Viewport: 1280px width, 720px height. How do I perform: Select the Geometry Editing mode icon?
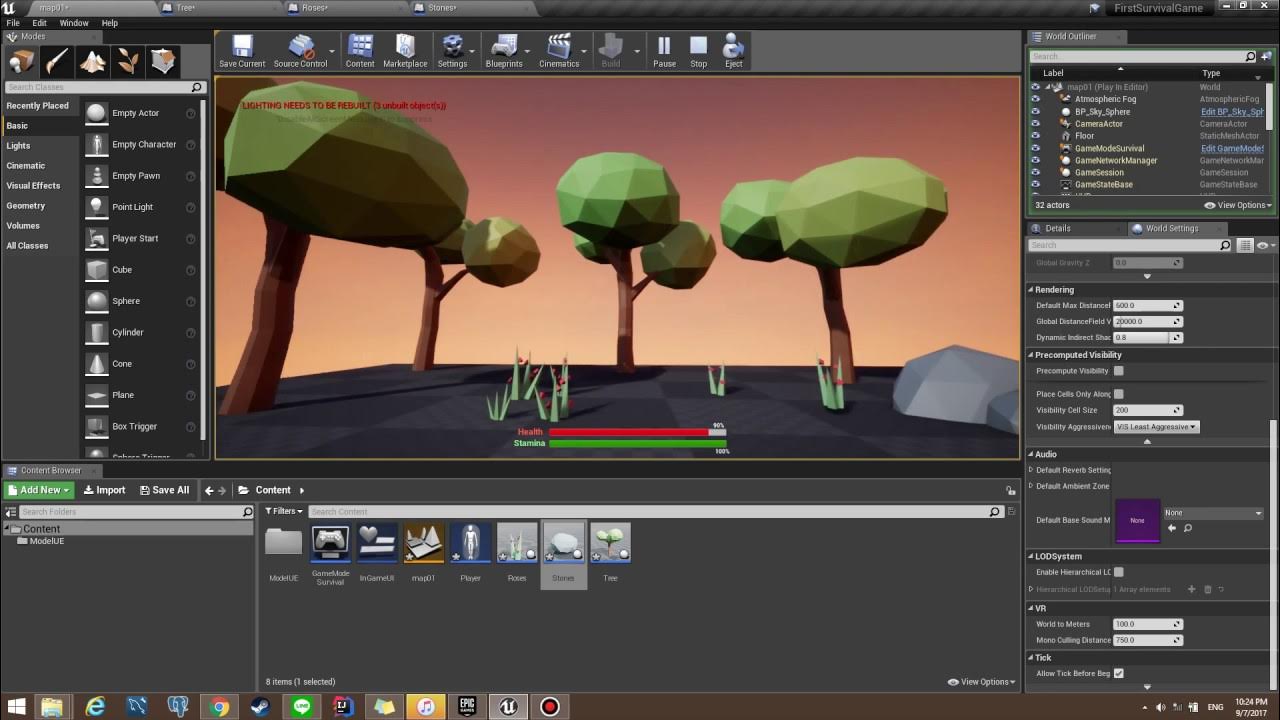[x=164, y=62]
